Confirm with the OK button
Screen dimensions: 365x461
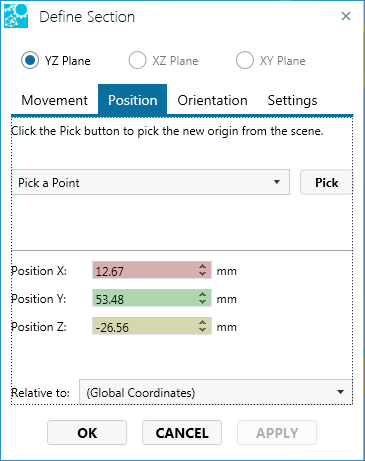point(87,433)
